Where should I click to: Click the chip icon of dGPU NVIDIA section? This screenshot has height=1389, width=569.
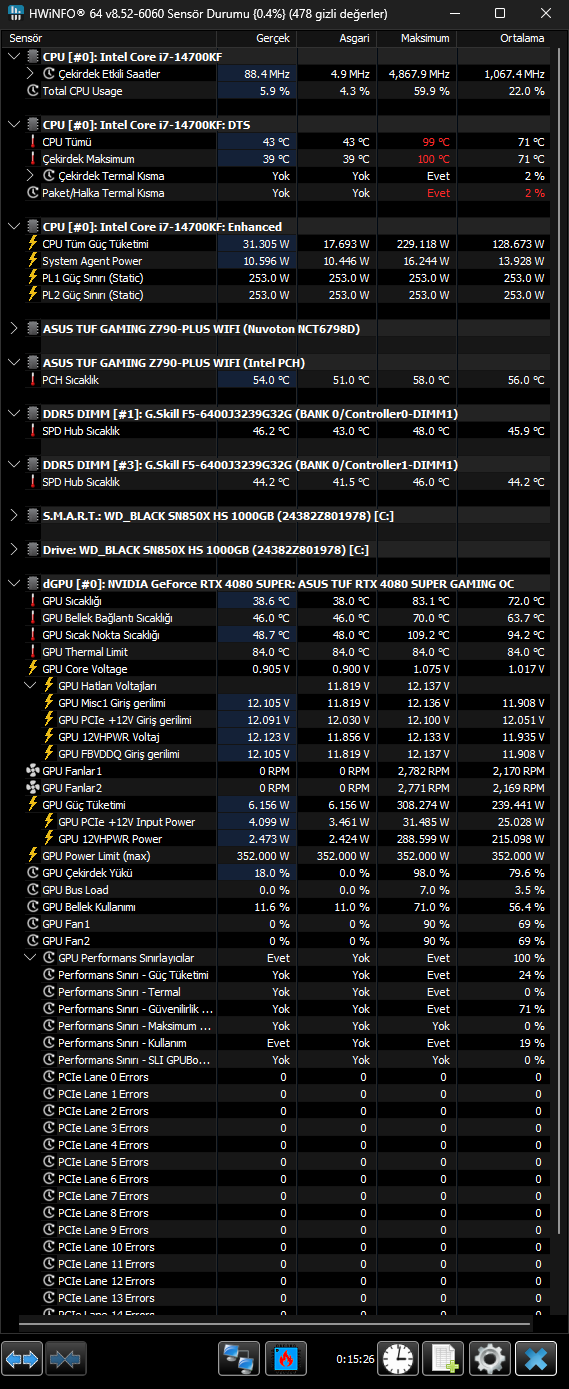tap(33, 584)
